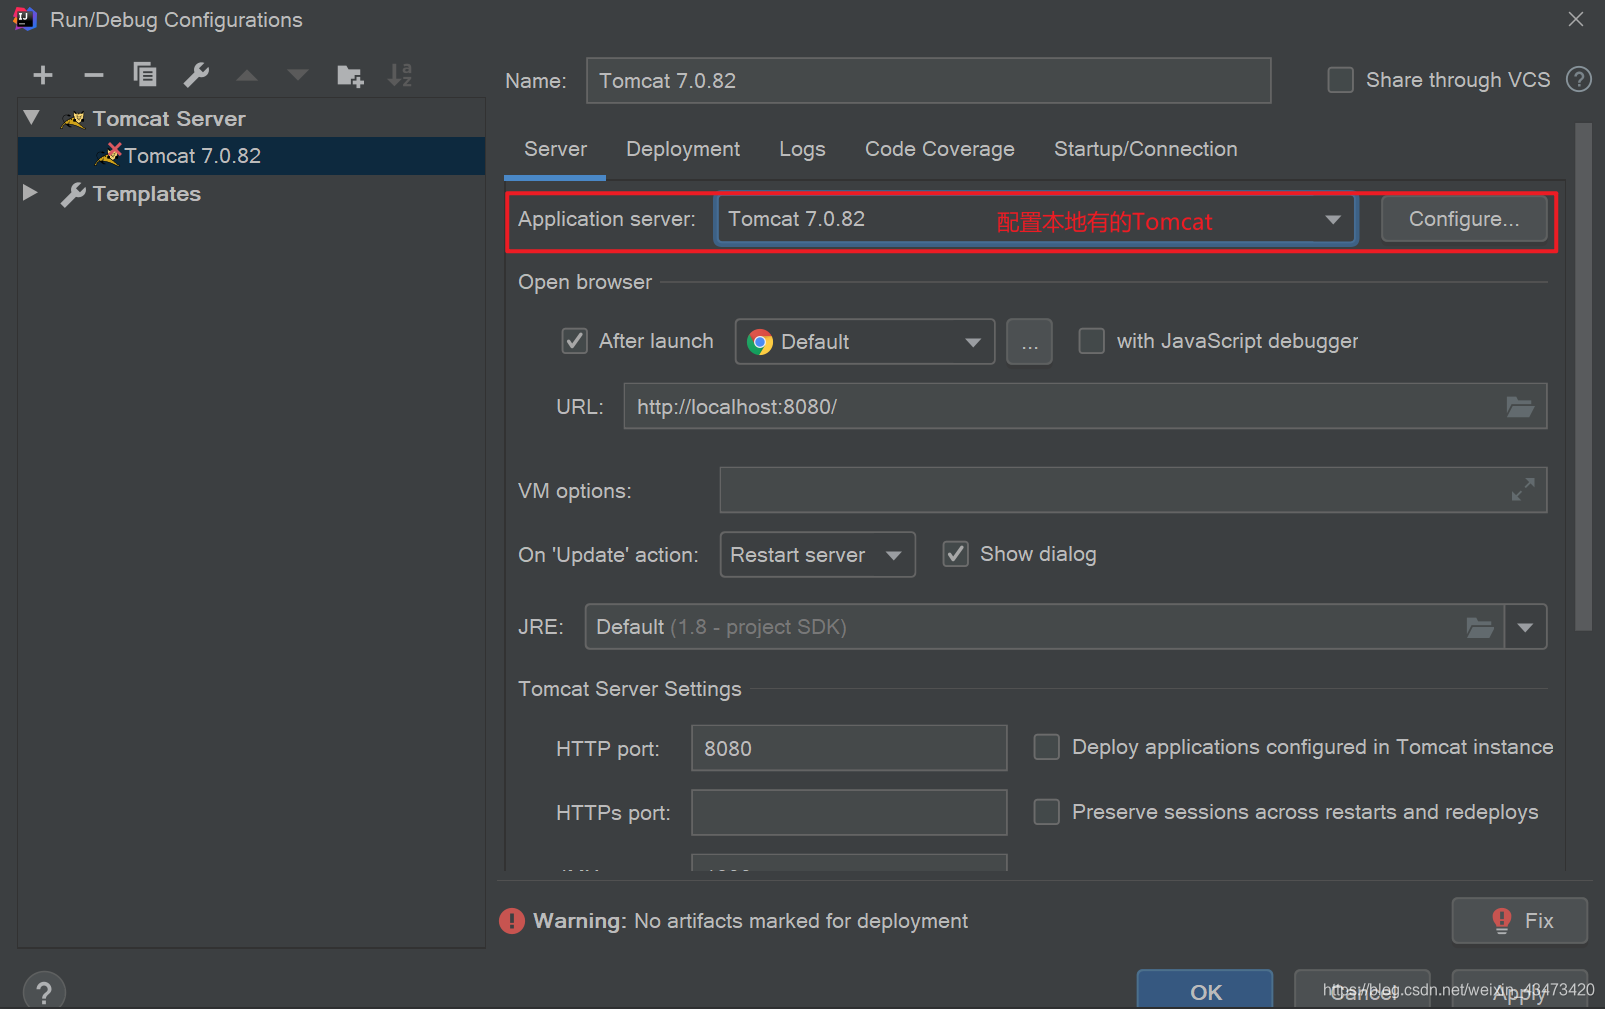
Task: Open help icon next to Share through VCS
Action: tap(1579, 80)
